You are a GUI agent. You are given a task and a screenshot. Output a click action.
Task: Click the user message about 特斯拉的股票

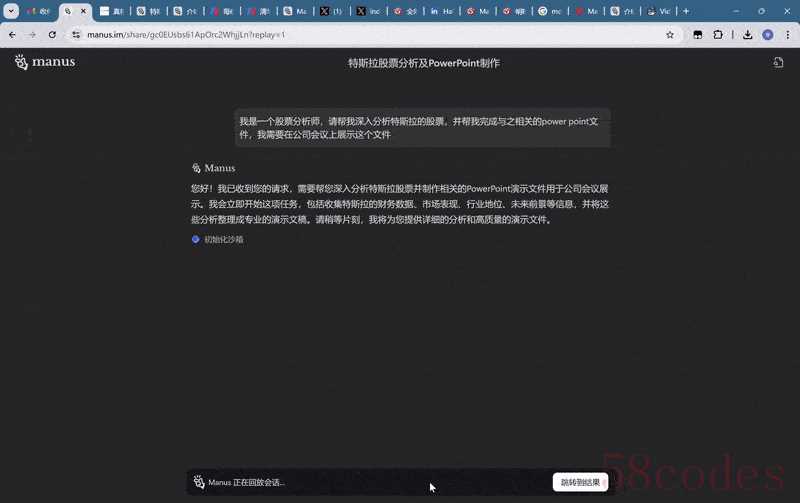tap(422, 128)
